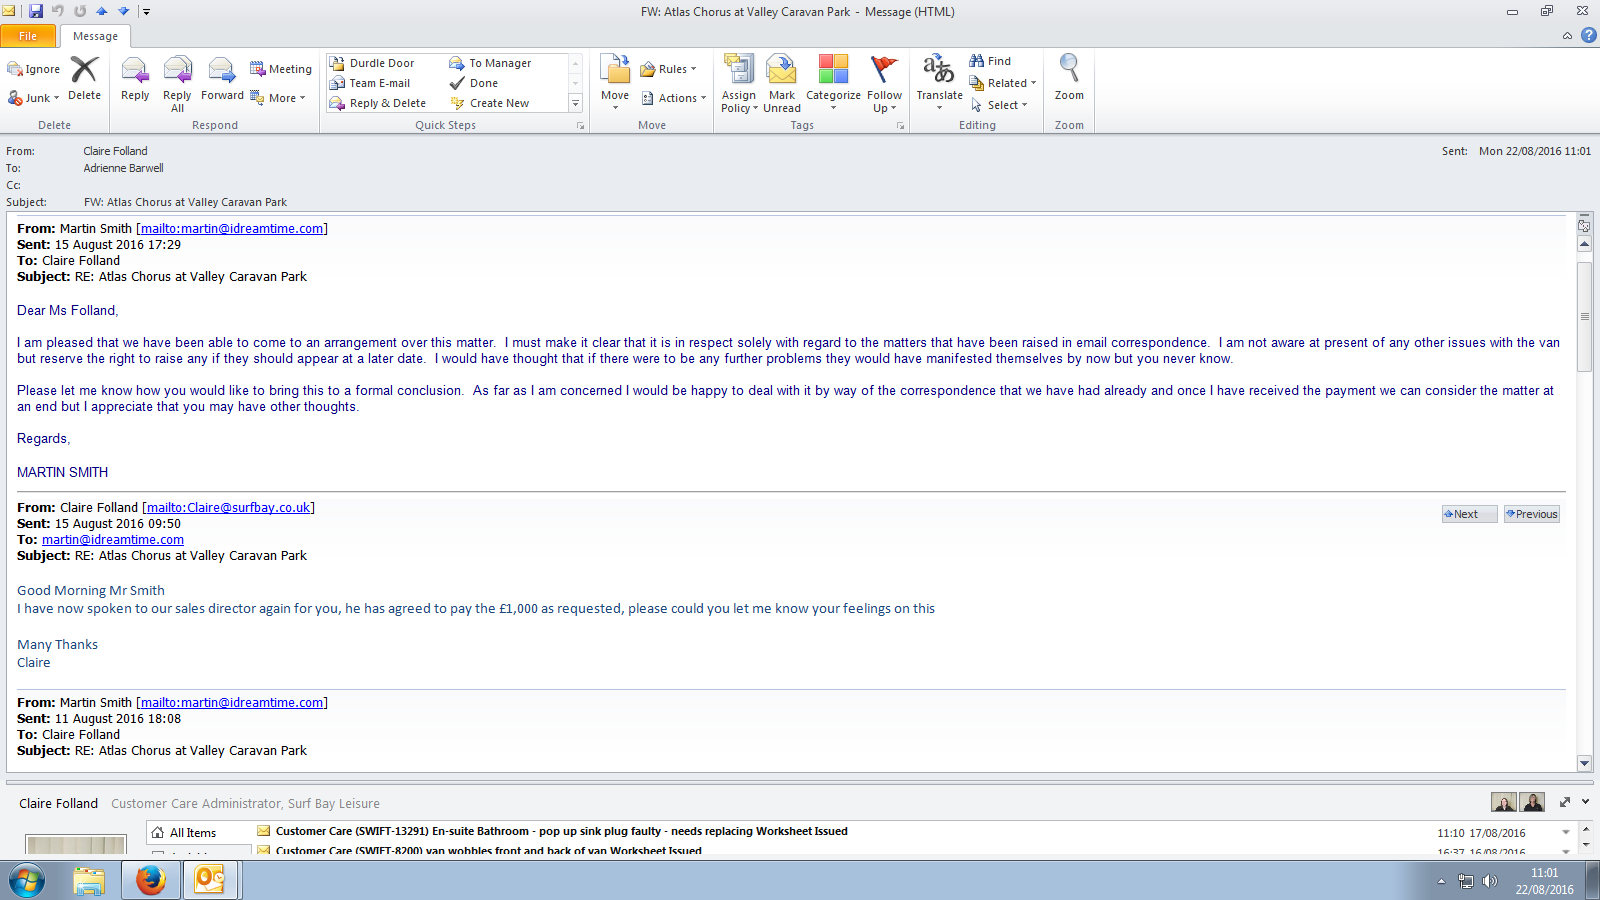Switch to Firefox in taskbar

tap(150, 881)
